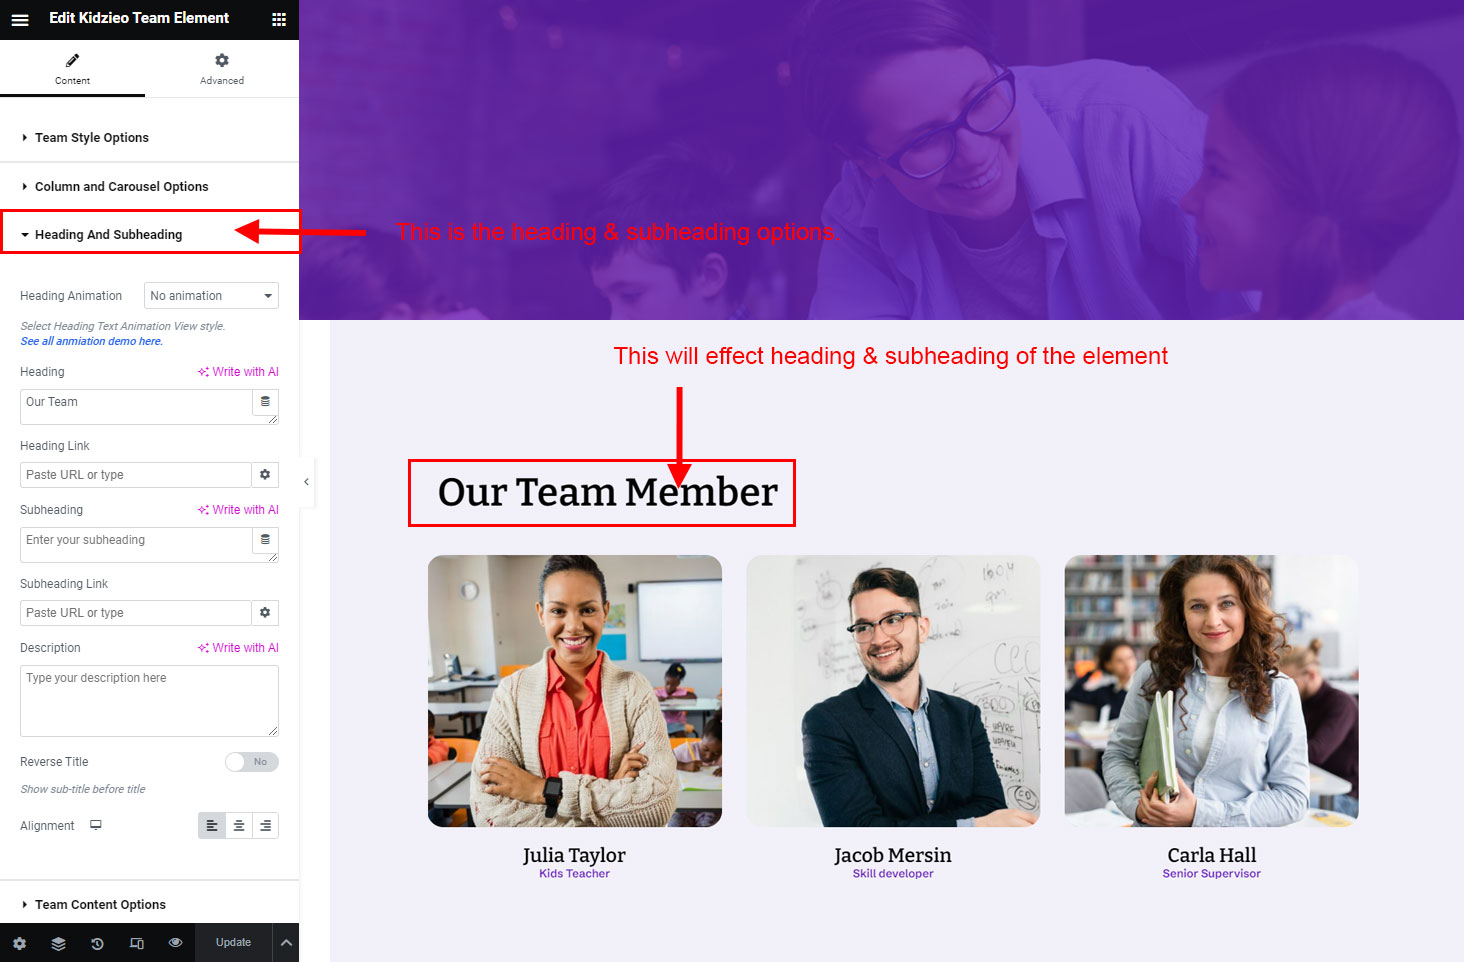Open the History icon in footer
Image resolution: width=1464 pixels, height=962 pixels.
tap(97, 943)
